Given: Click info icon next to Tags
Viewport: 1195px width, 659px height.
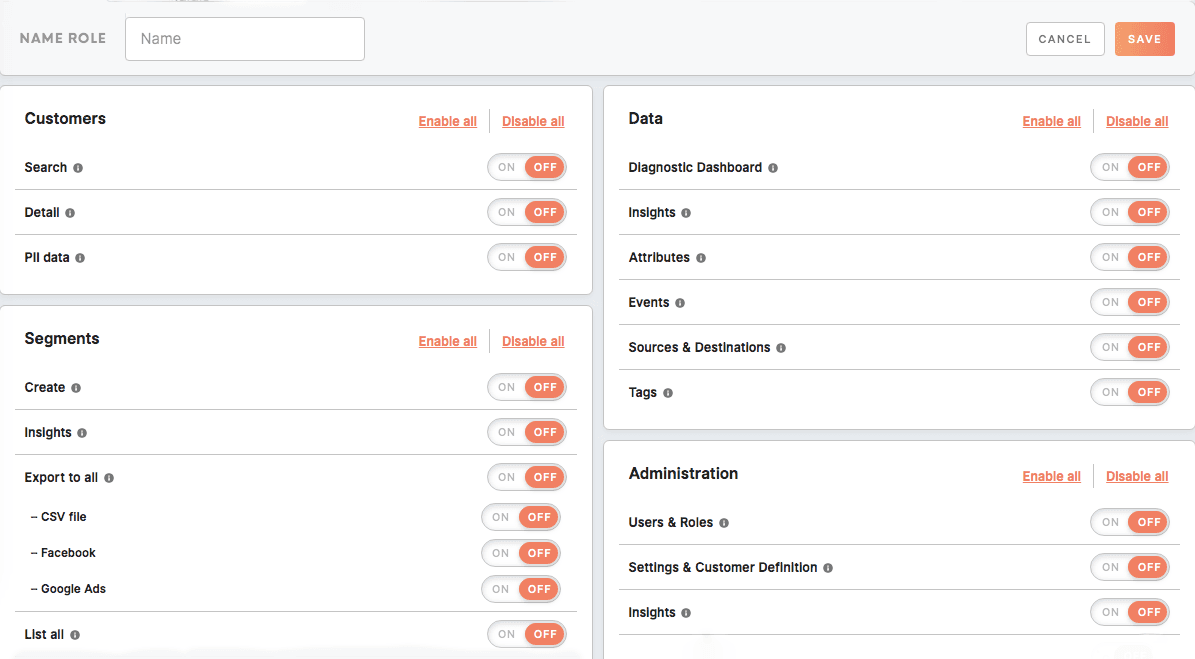Looking at the screenshot, I should (668, 393).
